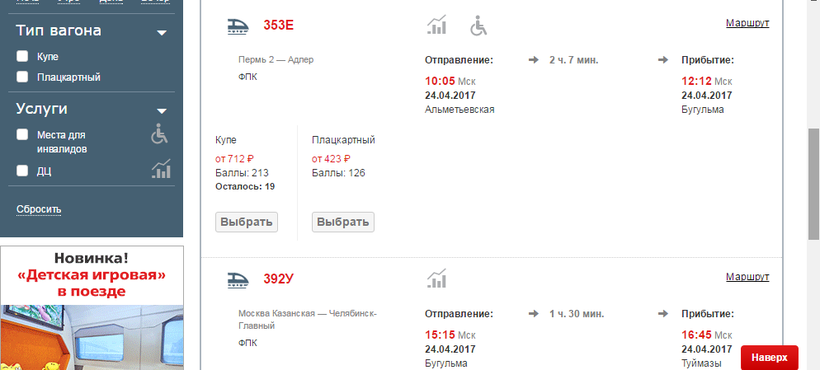Tick the ДЦ services checkbox
The height and width of the screenshot is (370, 820).
22,171
